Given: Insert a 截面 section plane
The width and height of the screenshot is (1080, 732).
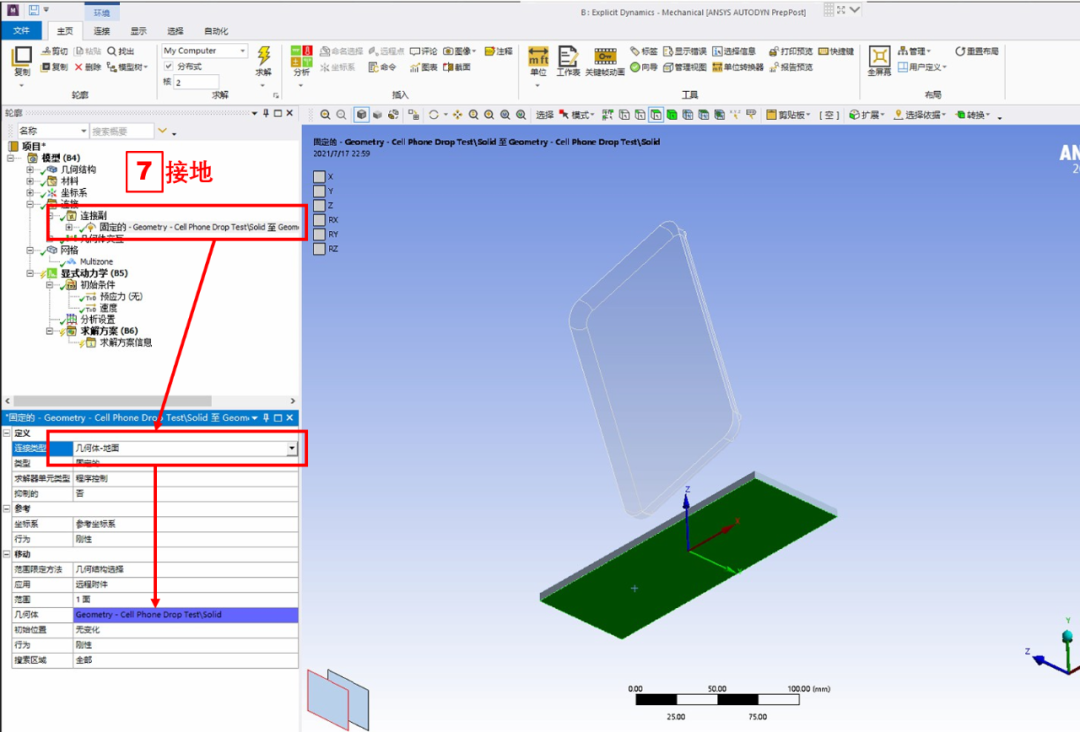Looking at the screenshot, I should [457, 67].
